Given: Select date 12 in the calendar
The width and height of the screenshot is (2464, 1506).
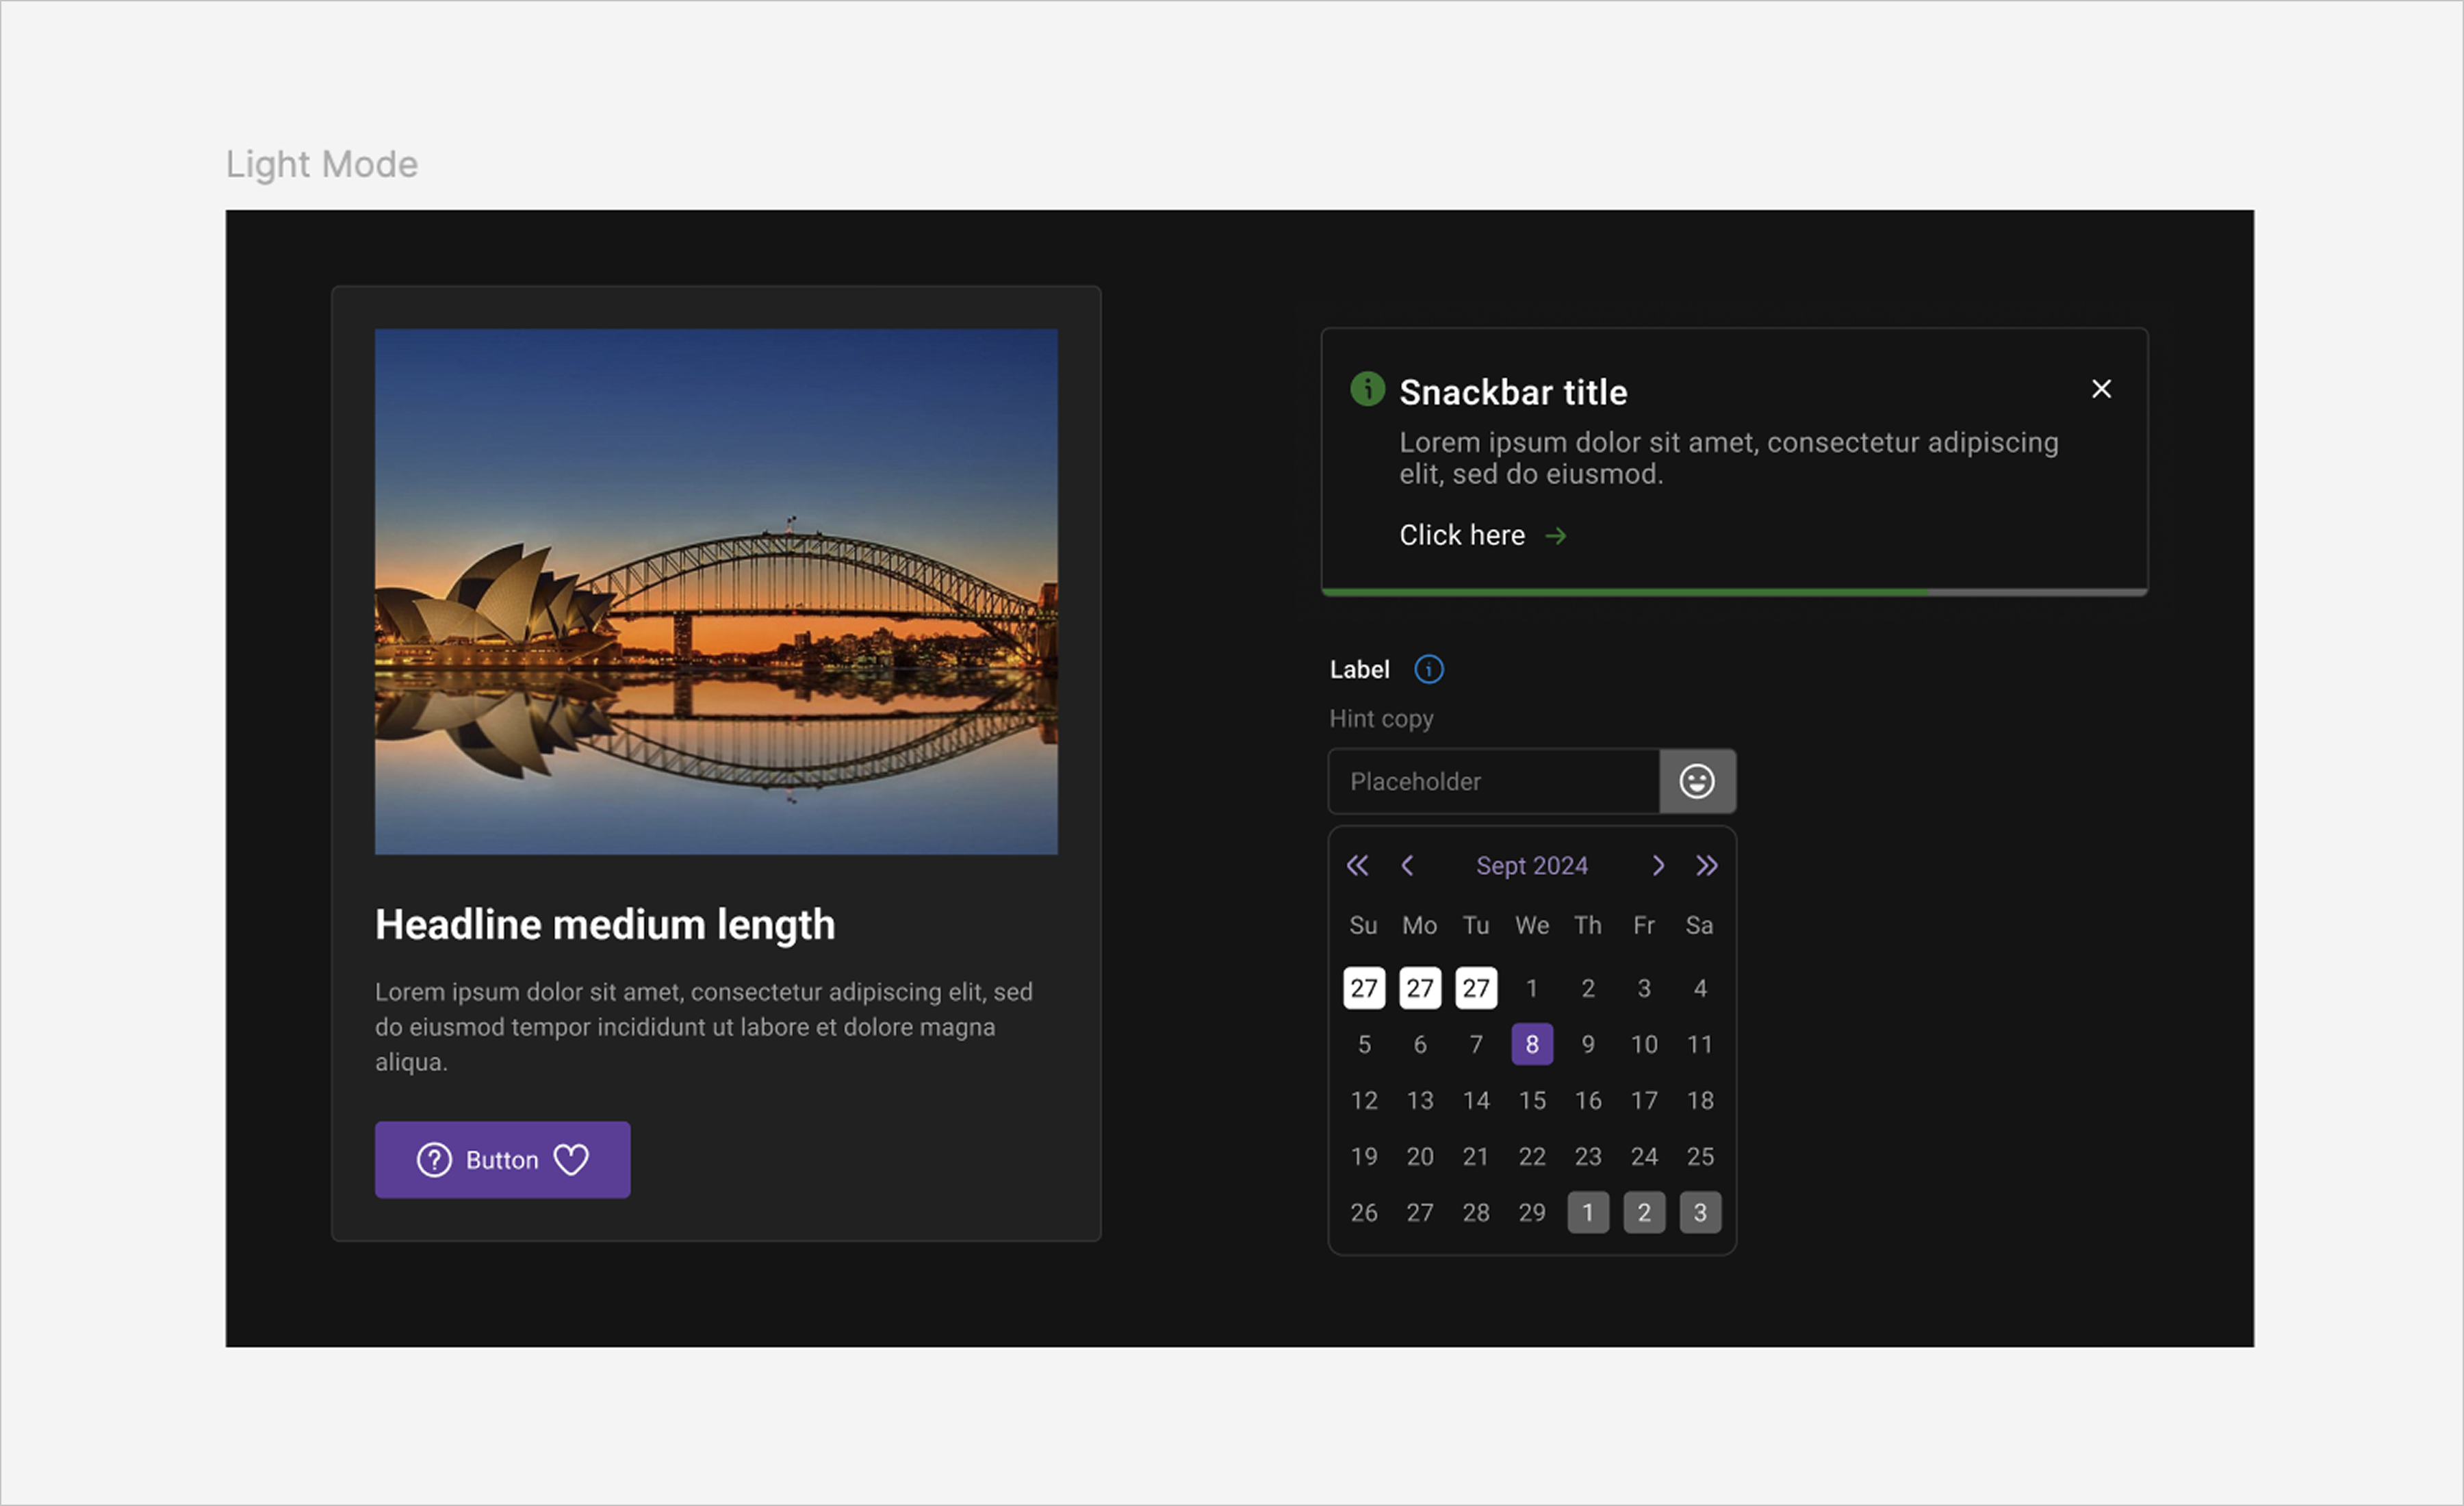Looking at the screenshot, I should (1364, 1100).
